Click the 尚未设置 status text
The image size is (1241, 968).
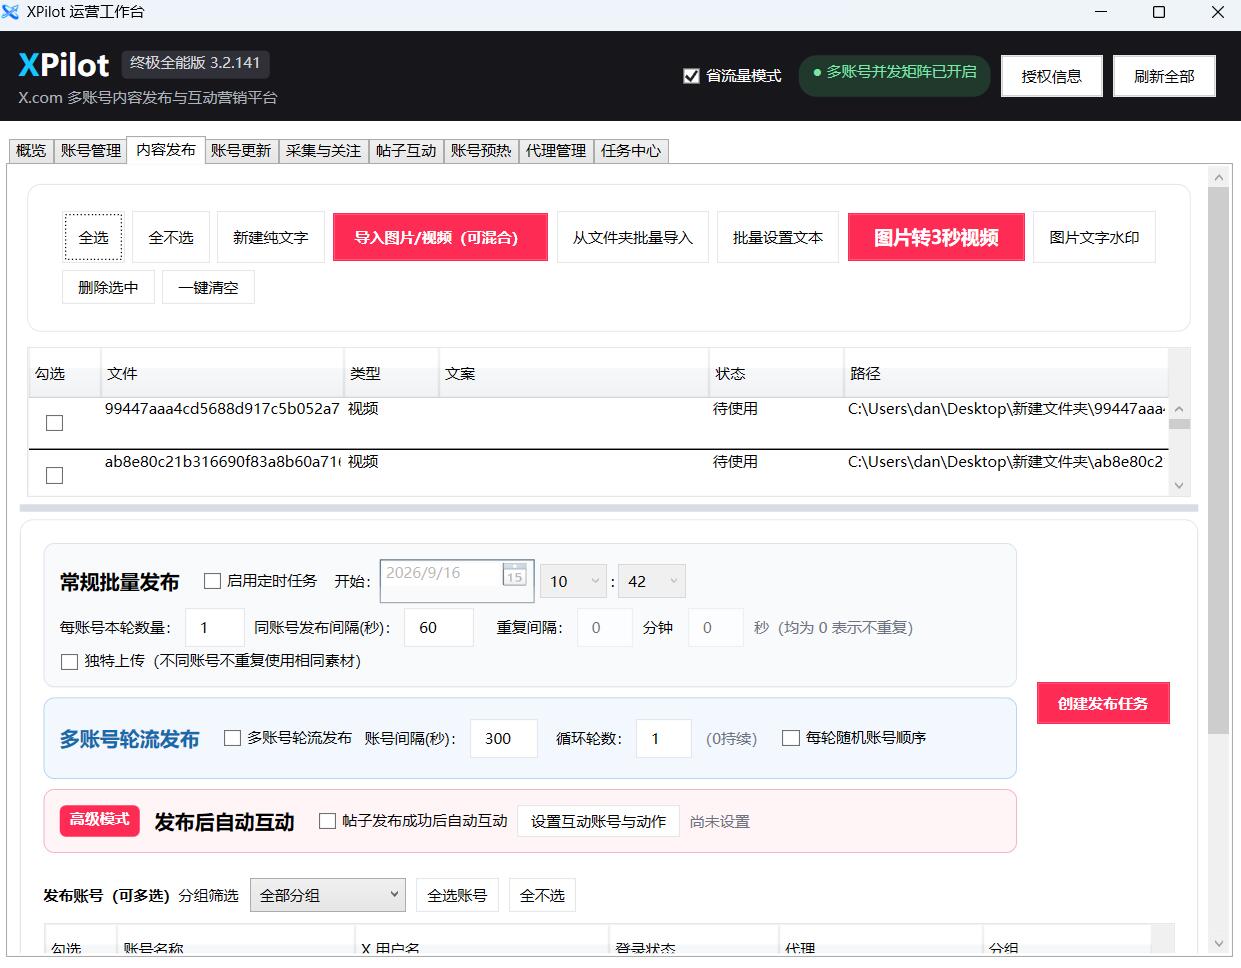719,821
